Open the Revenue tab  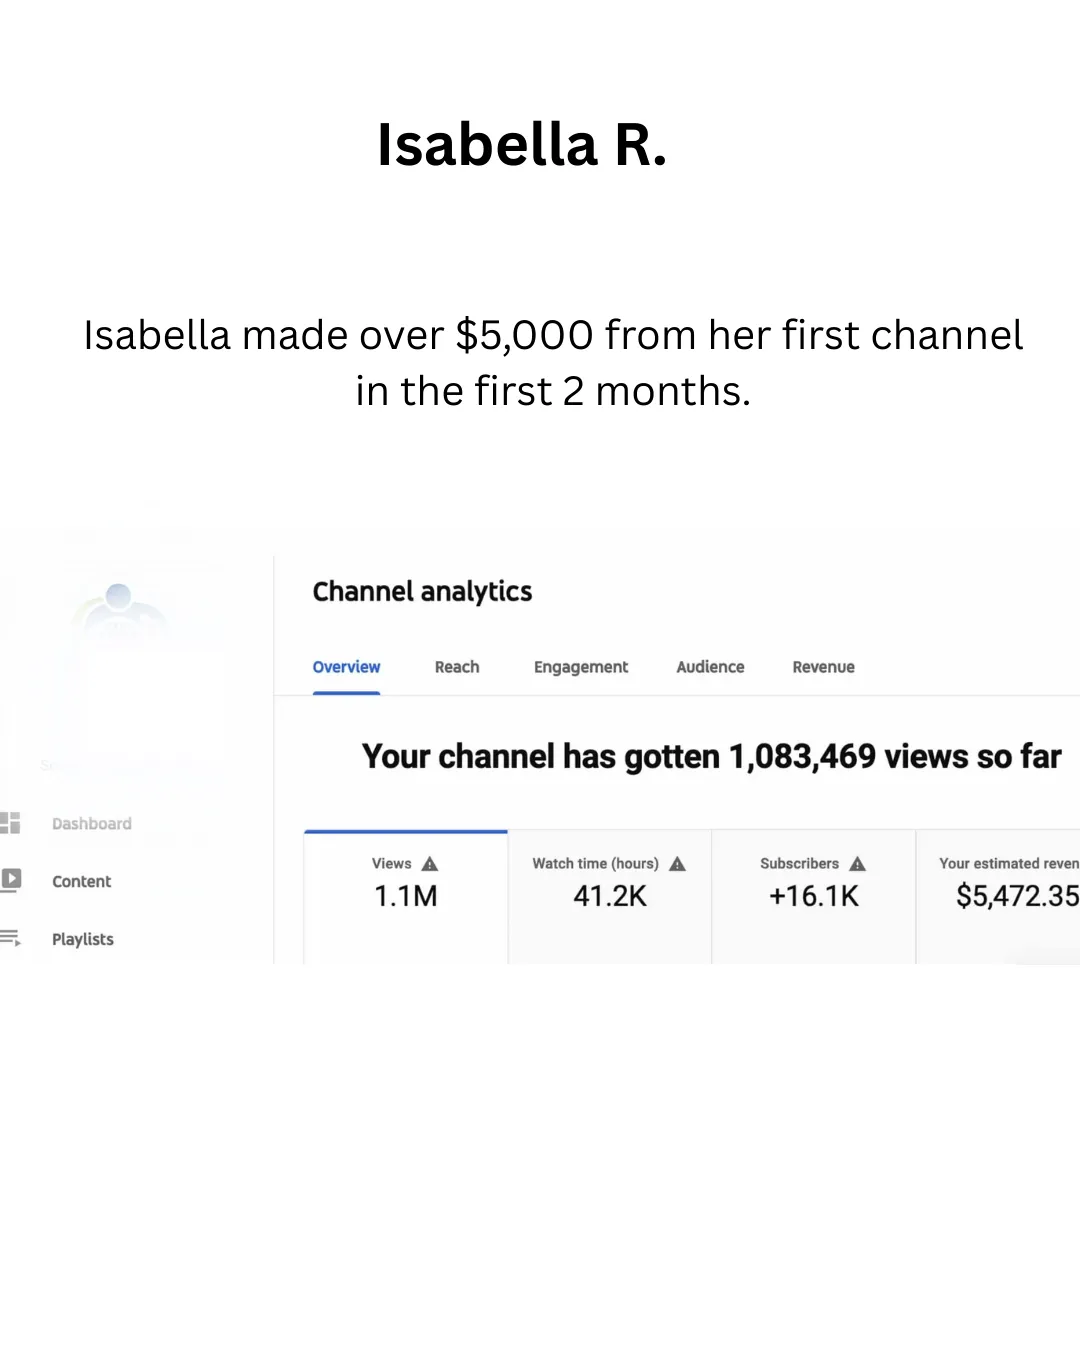click(x=823, y=667)
